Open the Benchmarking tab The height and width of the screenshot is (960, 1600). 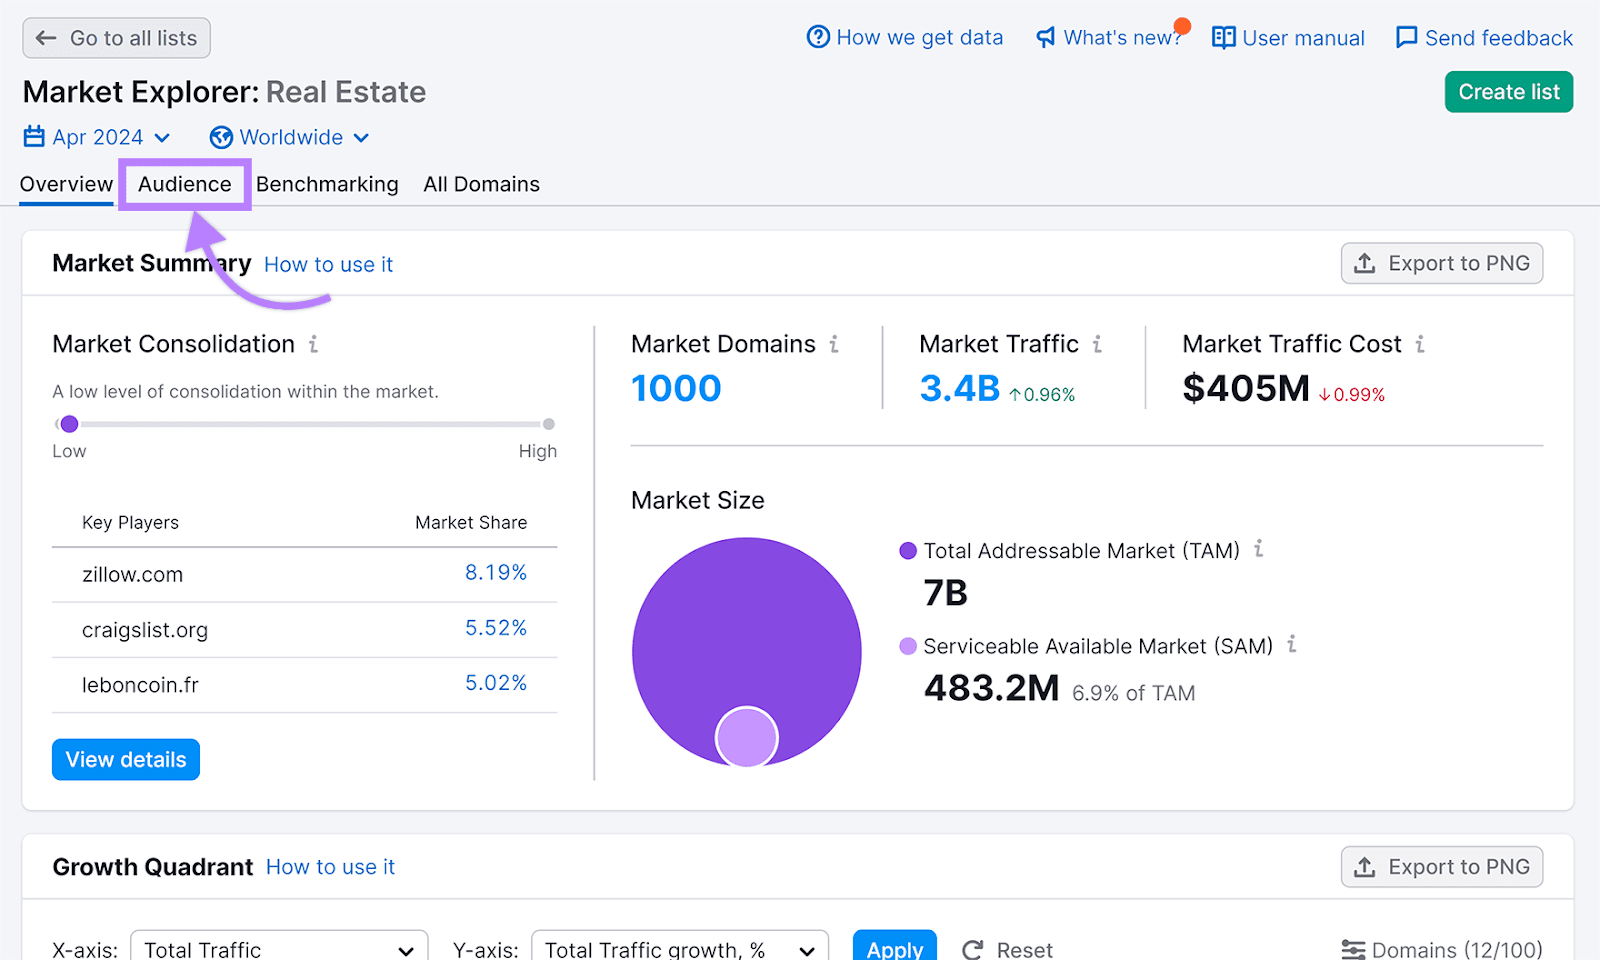click(327, 184)
